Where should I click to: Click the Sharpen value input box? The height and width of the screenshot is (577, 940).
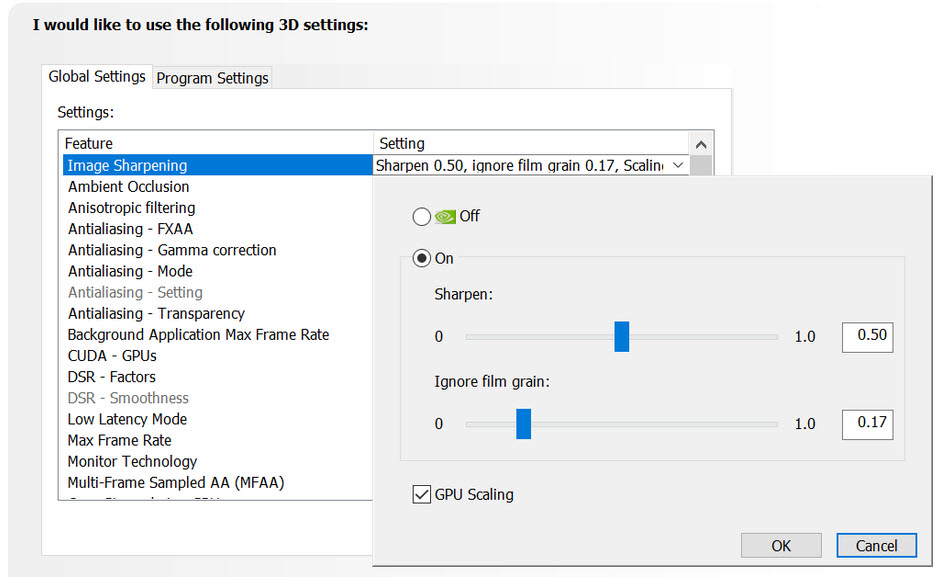[867, 336]
